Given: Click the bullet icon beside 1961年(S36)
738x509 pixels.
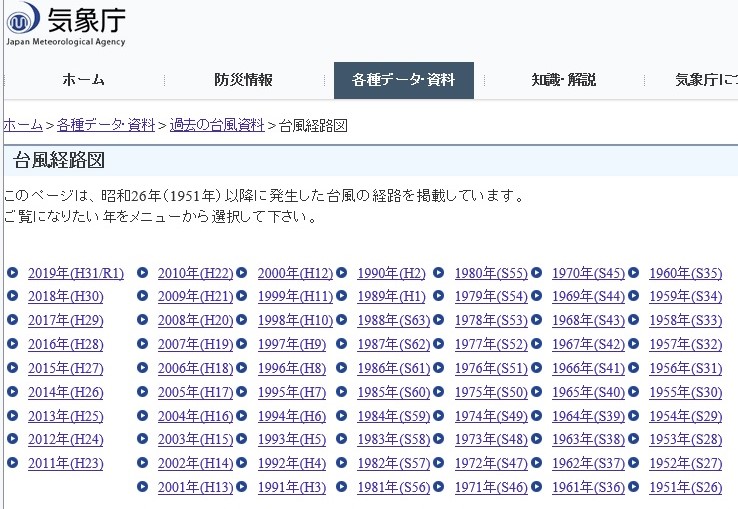Looking at the screenshot, I should click(537, 487).
